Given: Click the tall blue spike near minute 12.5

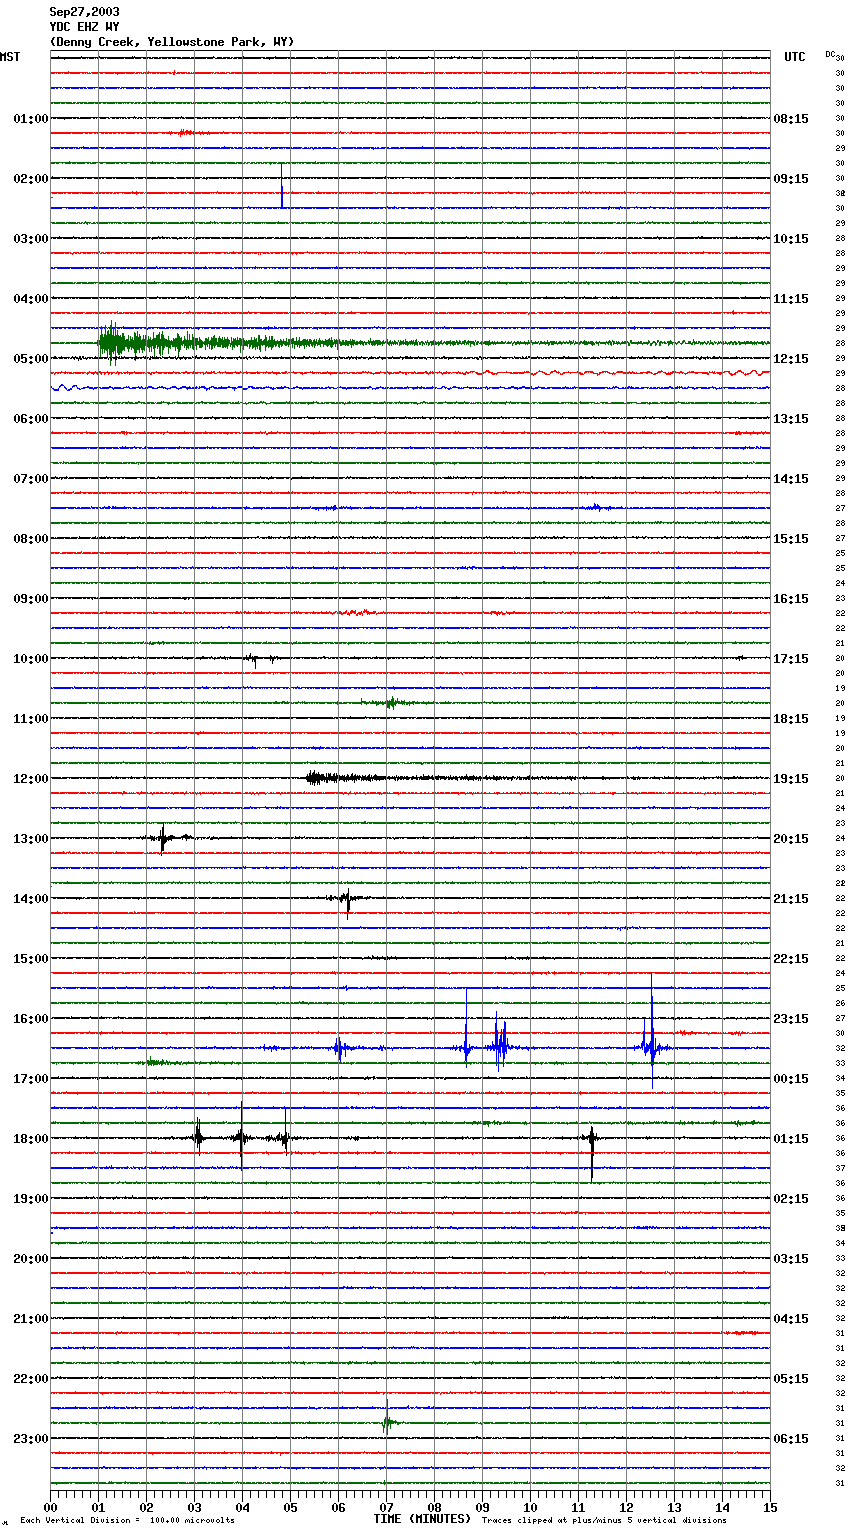Looking at the screenshot, I should [652, 1030].
